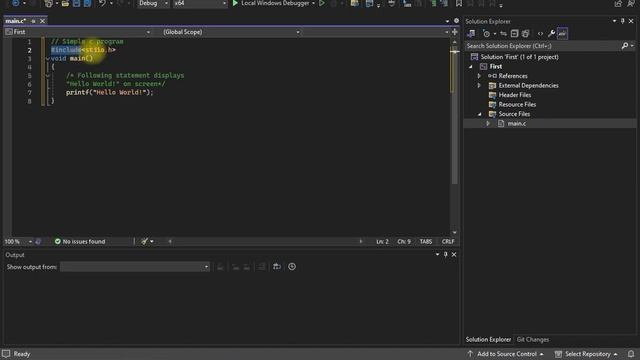Expand the References node
The width and height of the screenshot is (640, 360).
click(x=479, y=76)
